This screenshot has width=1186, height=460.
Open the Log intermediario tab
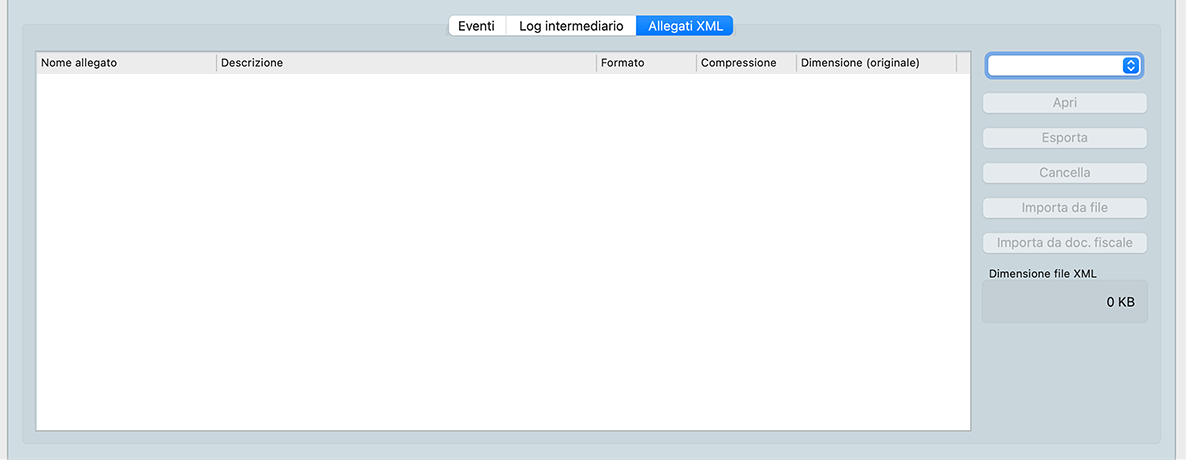click(x=571, y=26)
